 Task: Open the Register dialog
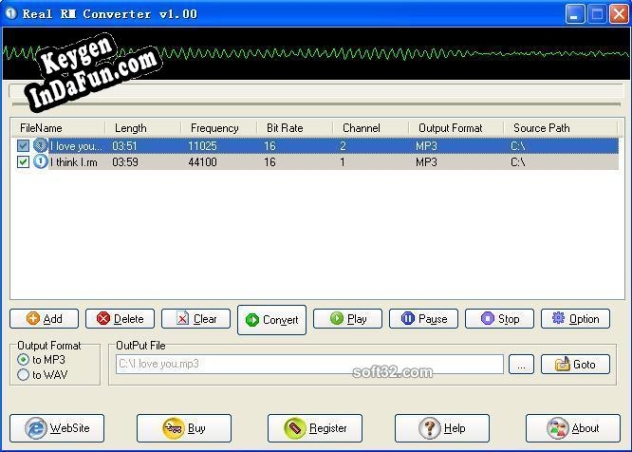(x=315, y=428)
